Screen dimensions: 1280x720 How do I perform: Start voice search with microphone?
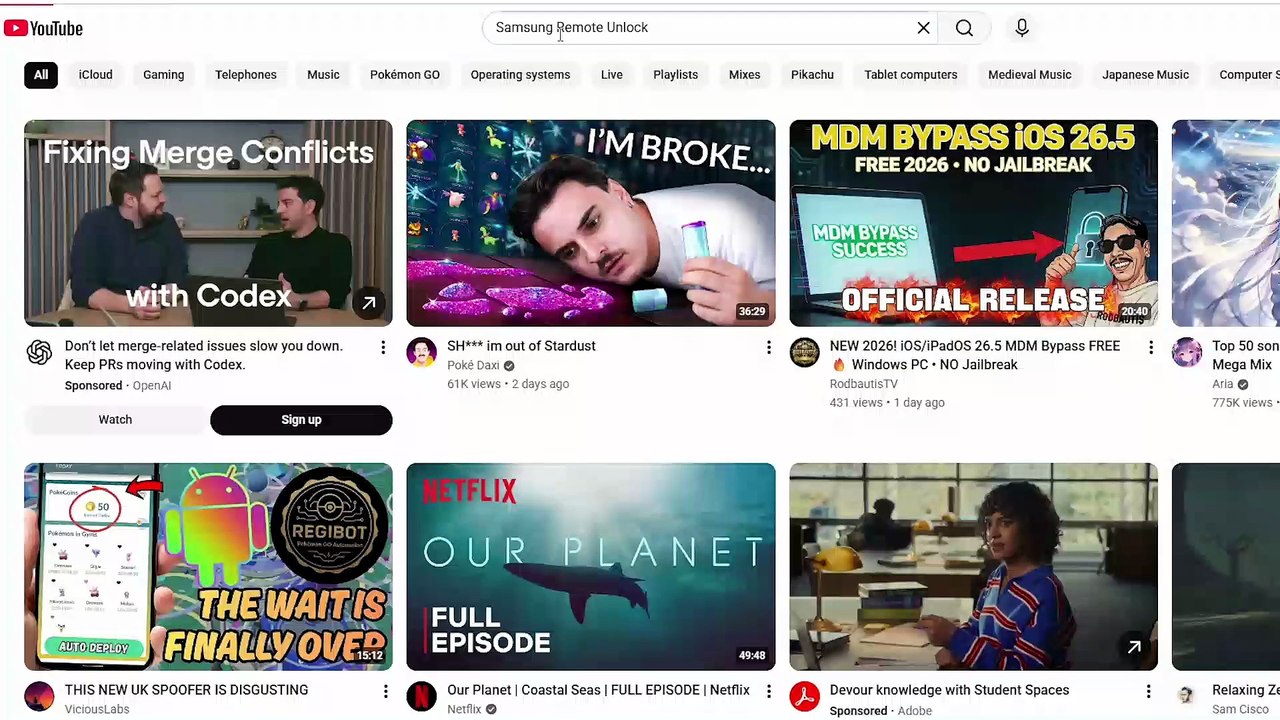(1022, 28)
